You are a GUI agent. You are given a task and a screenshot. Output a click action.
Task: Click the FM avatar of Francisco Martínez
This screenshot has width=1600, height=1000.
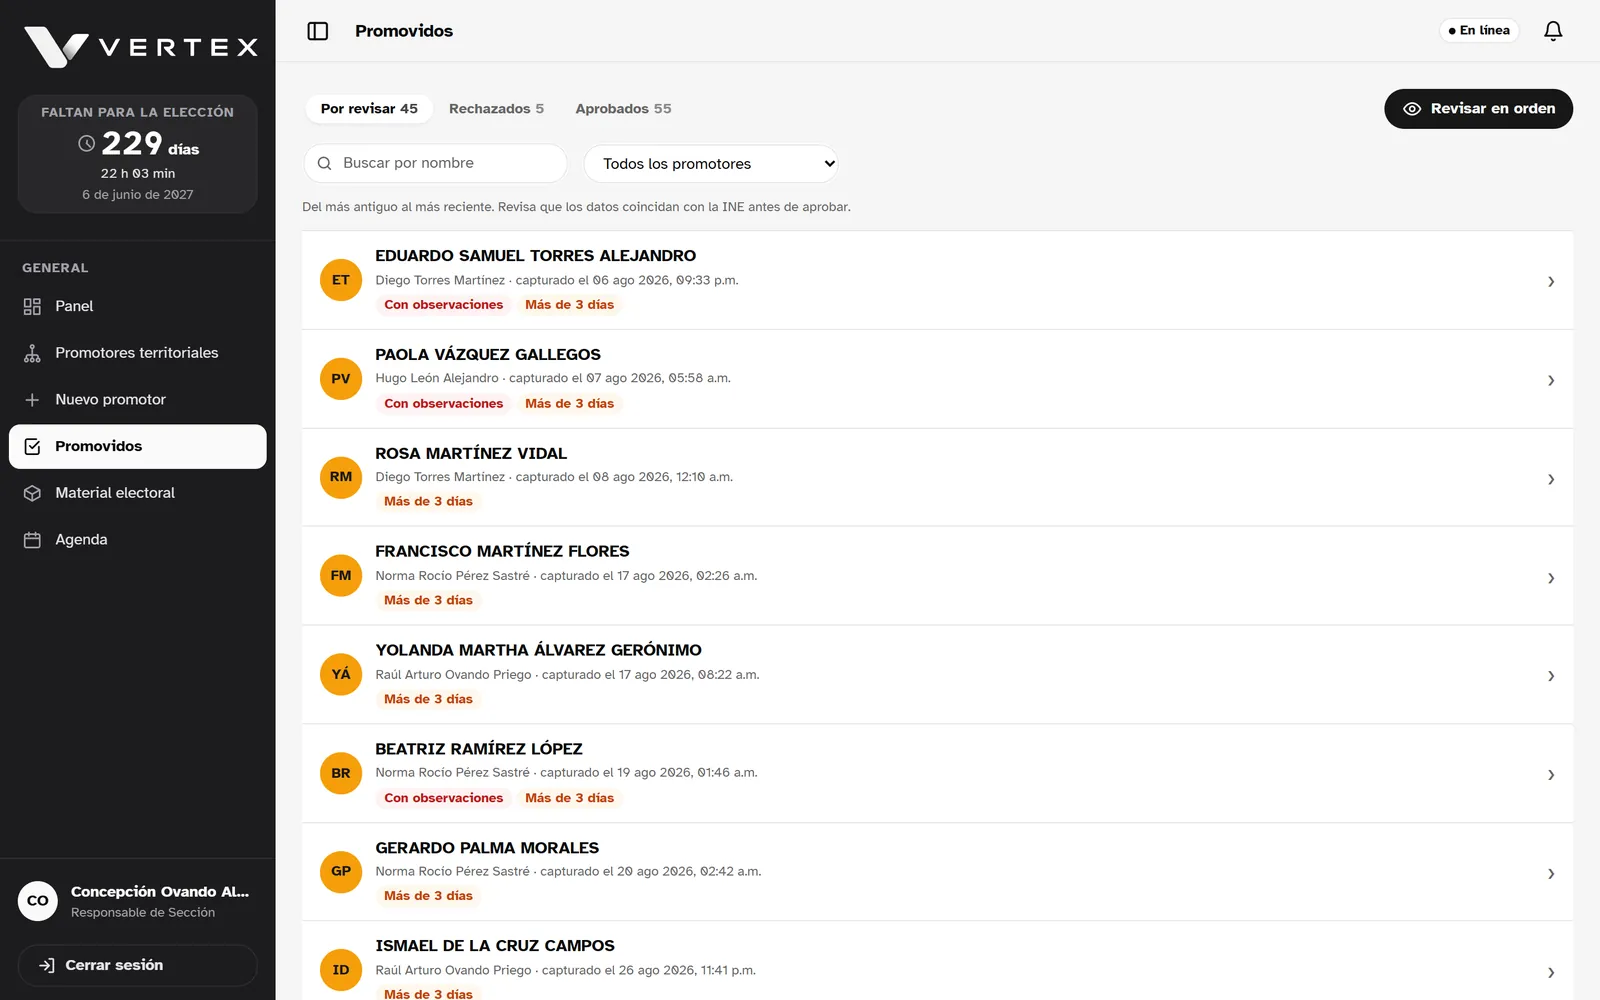click(341, 576)
